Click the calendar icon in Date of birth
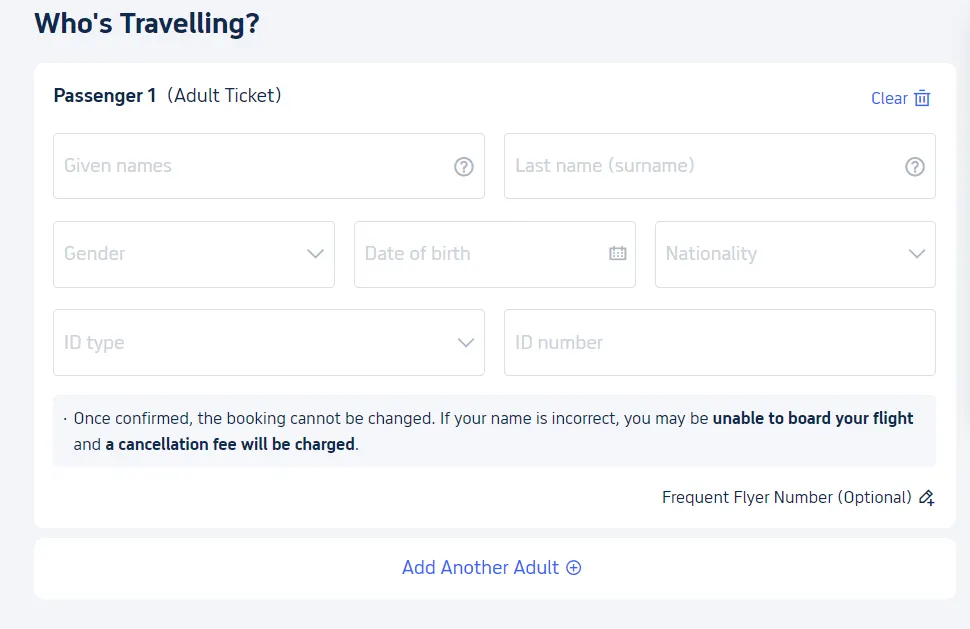The image size is (970, 629). pyautogui.click(x=617, y=253)
